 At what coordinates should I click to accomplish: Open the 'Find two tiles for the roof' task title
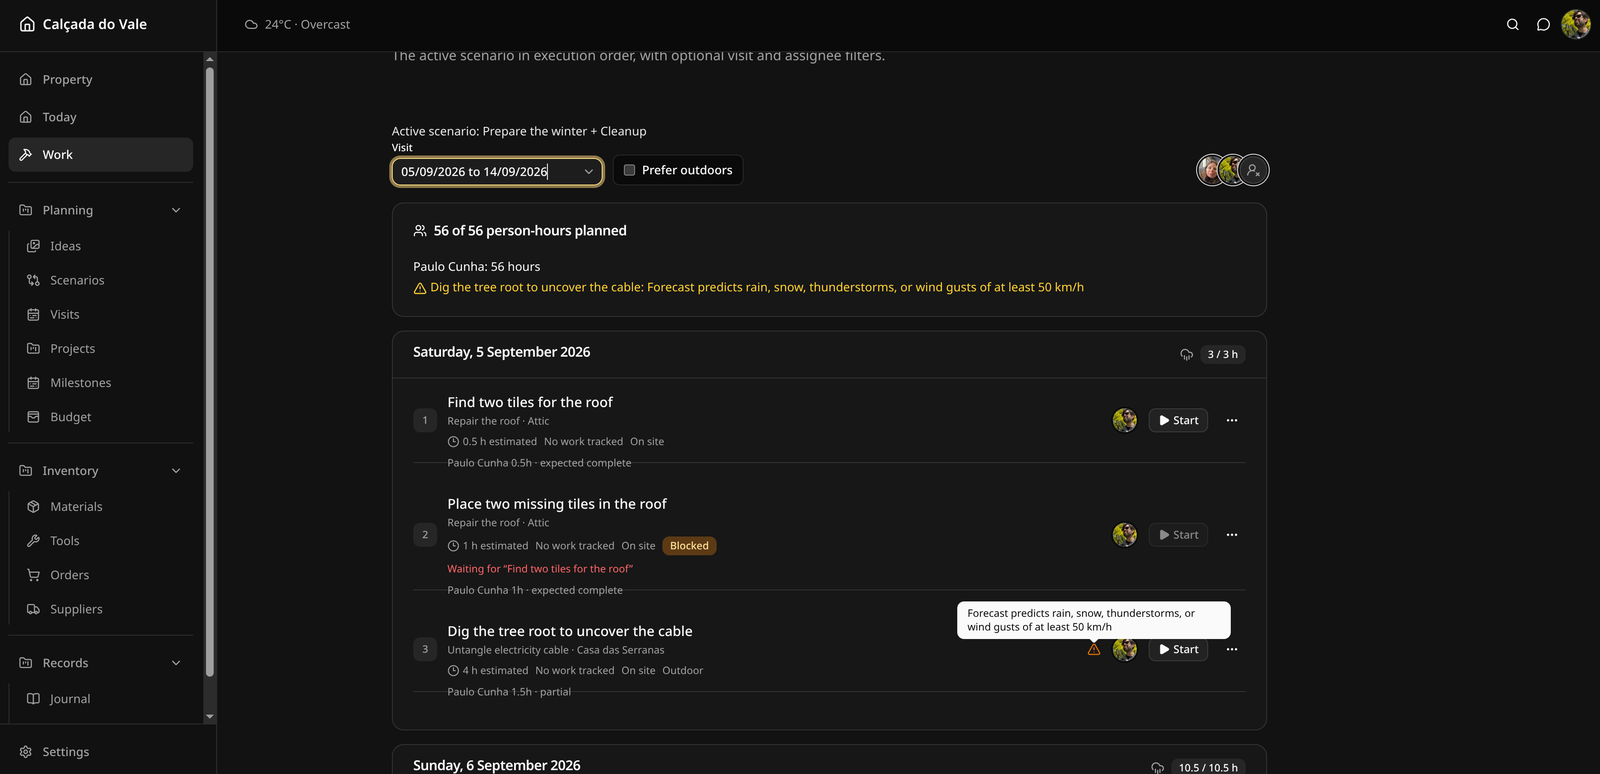[530, 402]
